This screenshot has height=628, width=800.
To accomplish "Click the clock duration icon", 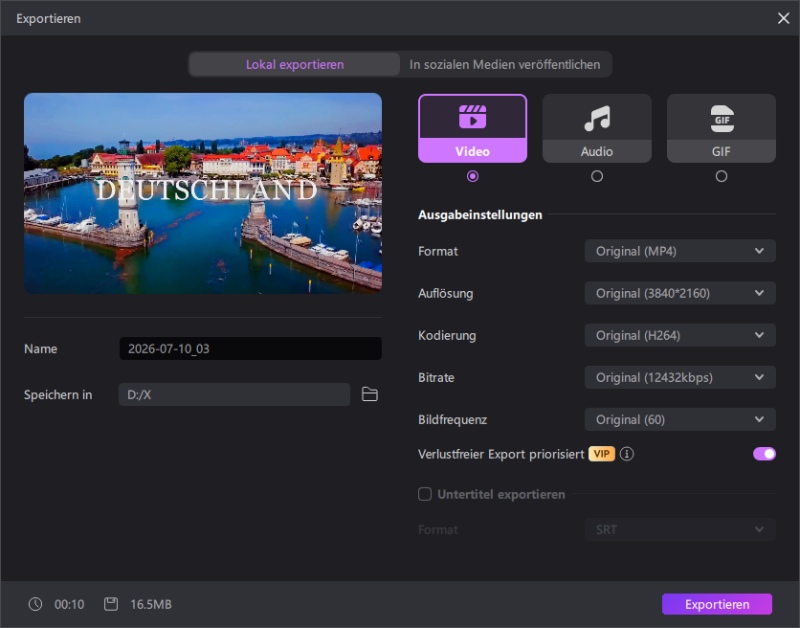I will [x=35, y=604].
